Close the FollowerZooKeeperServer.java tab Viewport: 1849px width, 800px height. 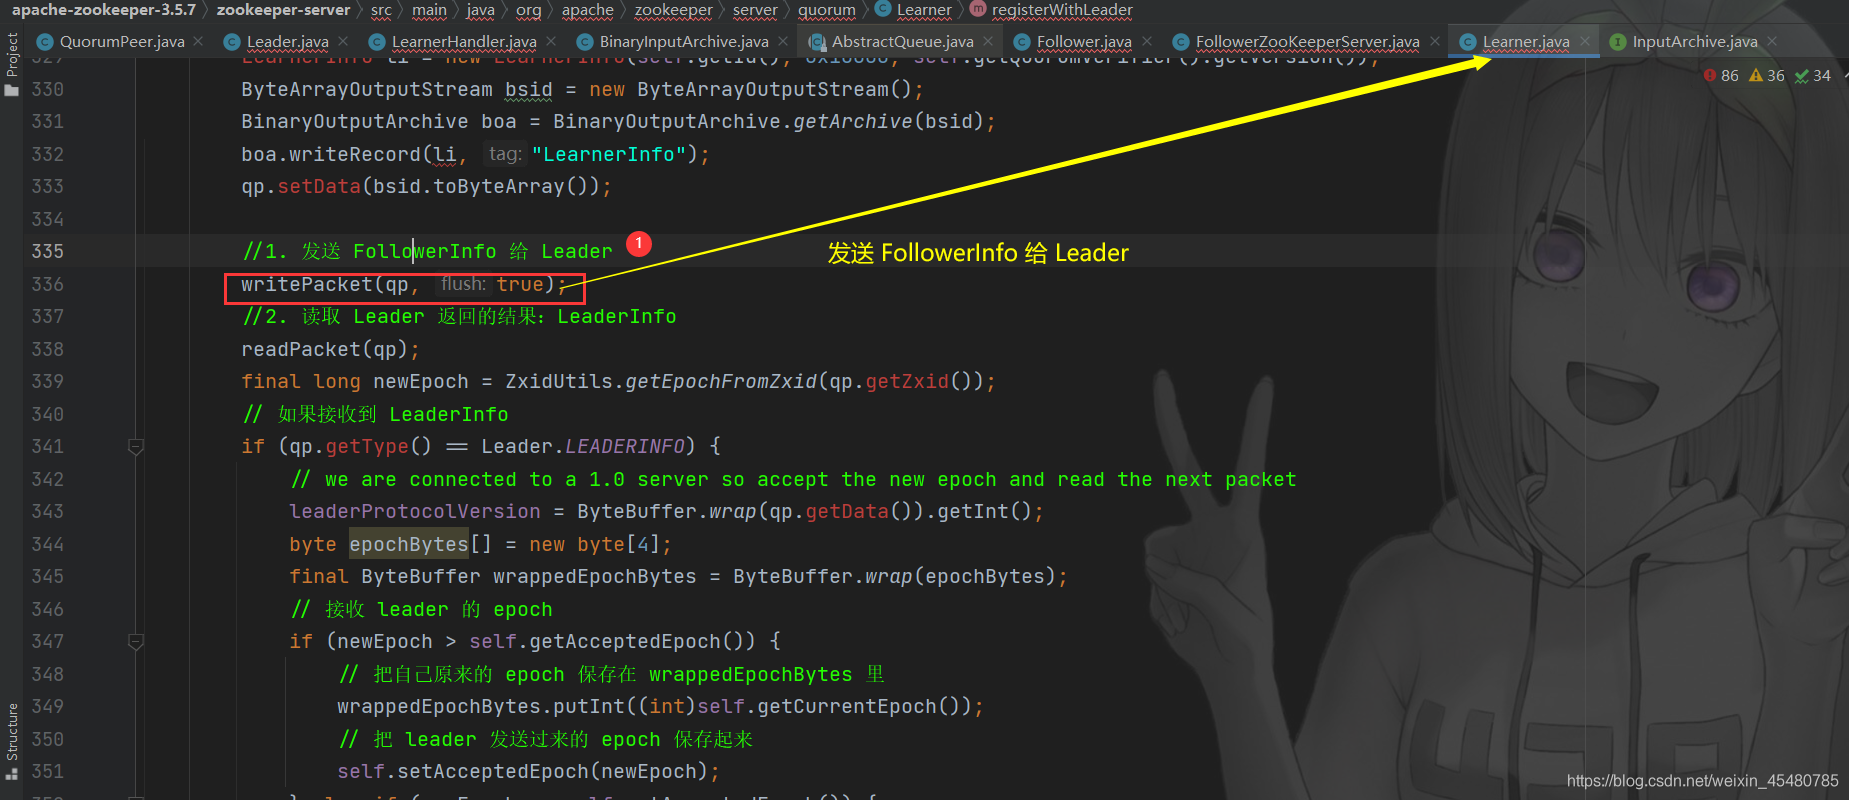tap(1435, 41)
